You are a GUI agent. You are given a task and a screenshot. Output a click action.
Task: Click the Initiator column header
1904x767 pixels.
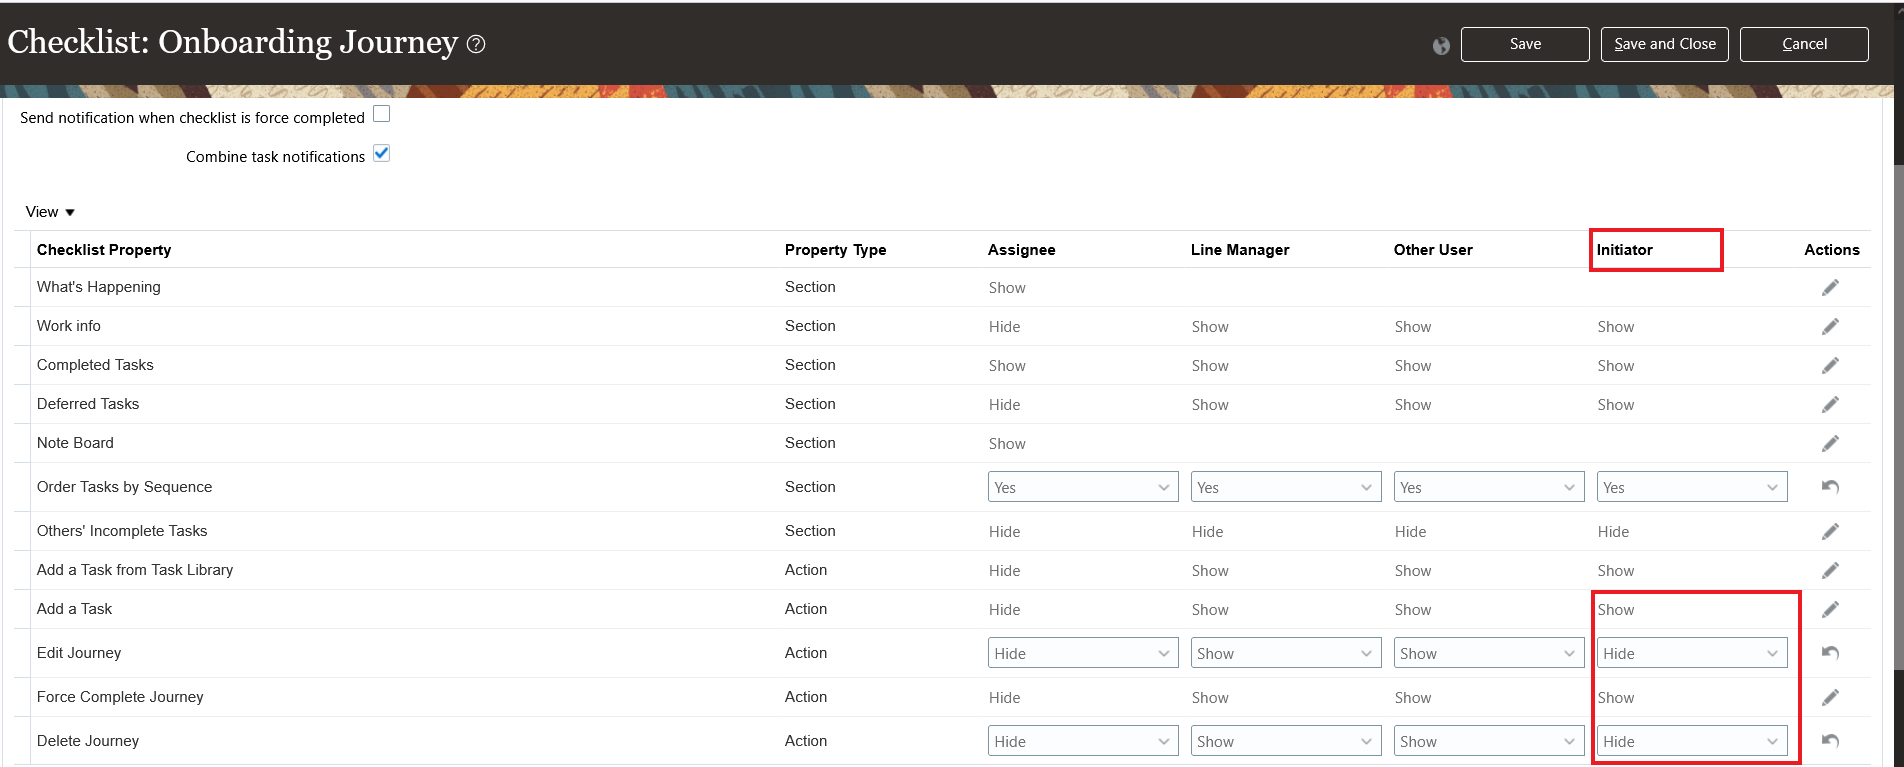[x=1625, y=250]
